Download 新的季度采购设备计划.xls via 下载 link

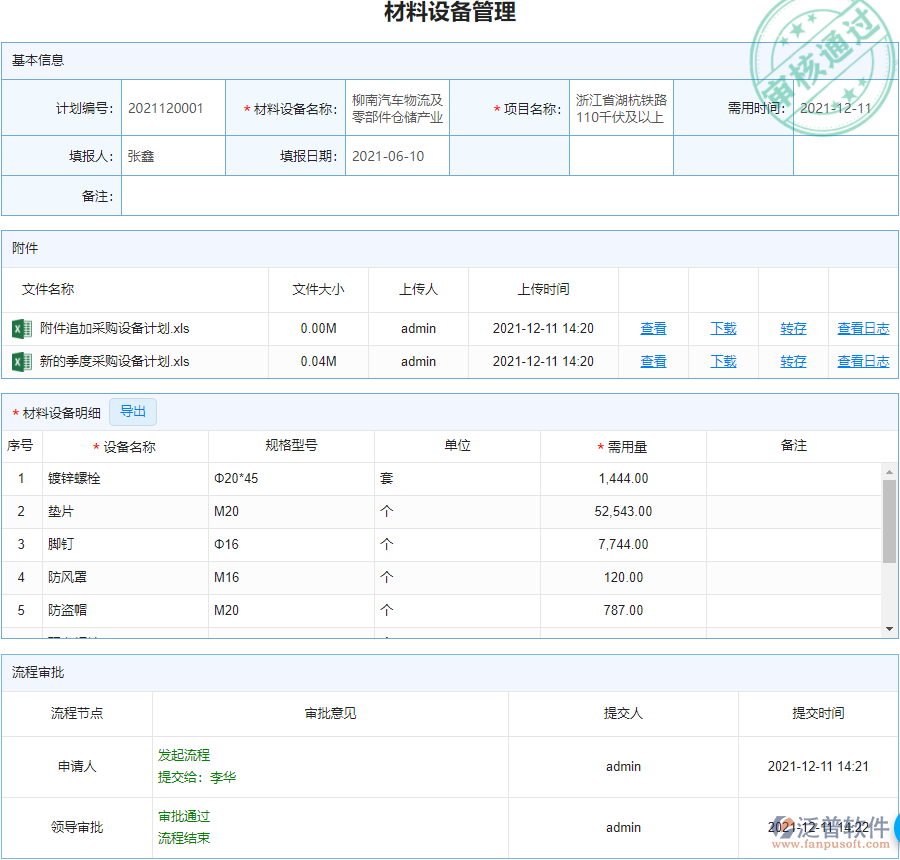(x=723, y=361)
